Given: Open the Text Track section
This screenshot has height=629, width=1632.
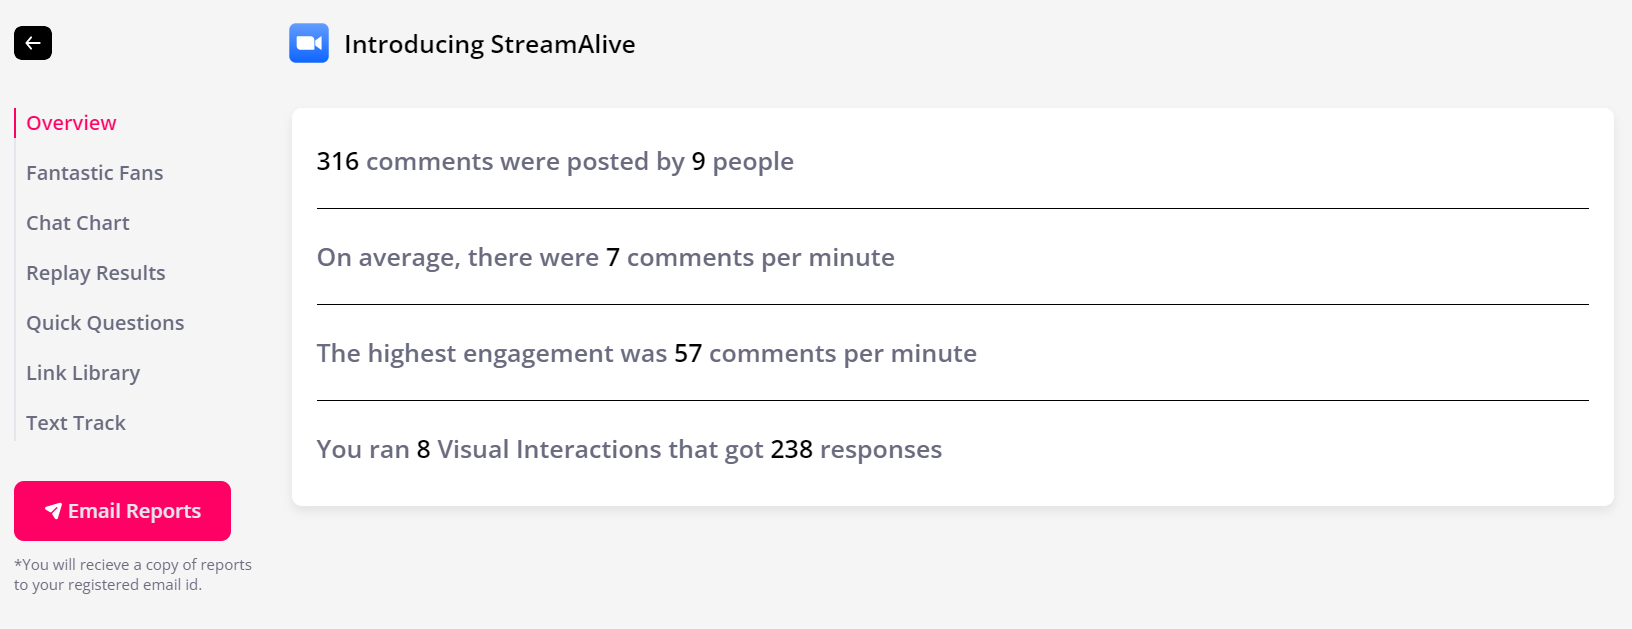Looking at the screenshot, I should coord(76,423).
